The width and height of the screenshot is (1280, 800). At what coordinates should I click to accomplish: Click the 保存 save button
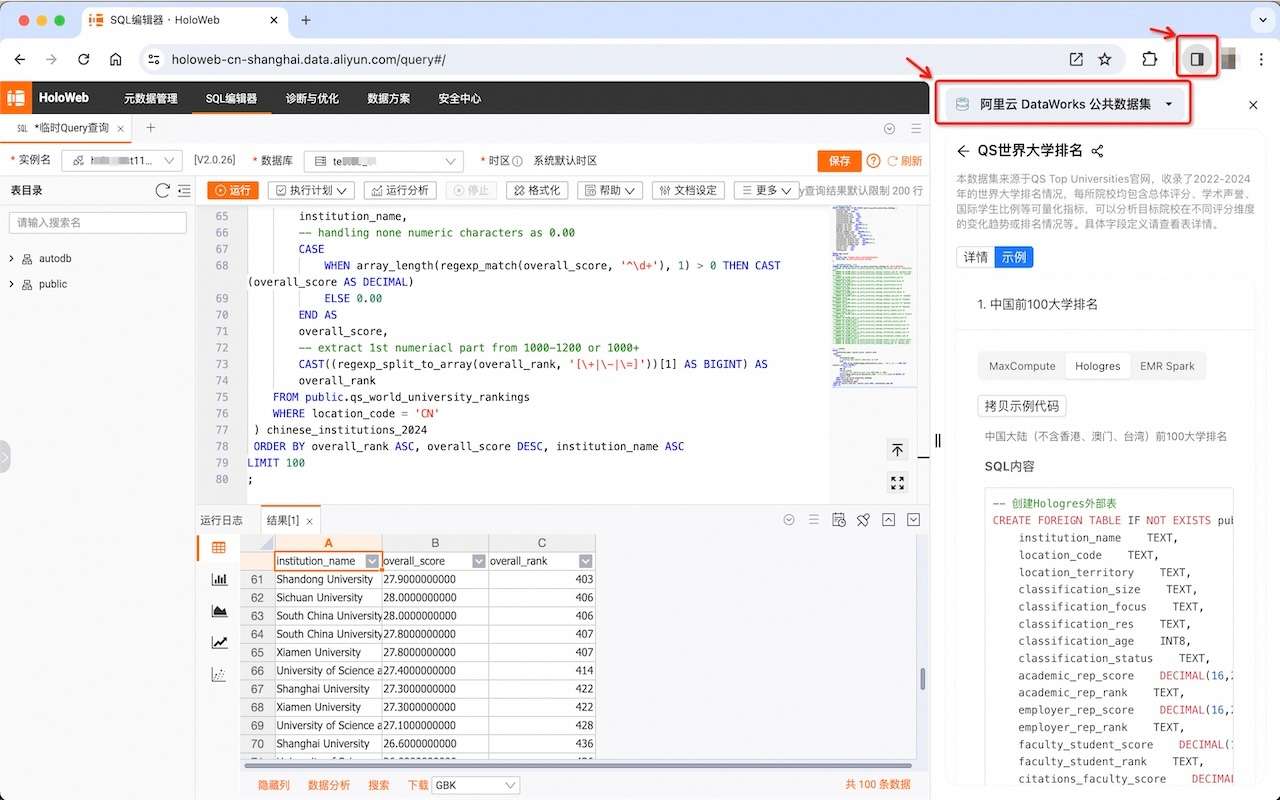coord(839,161)
